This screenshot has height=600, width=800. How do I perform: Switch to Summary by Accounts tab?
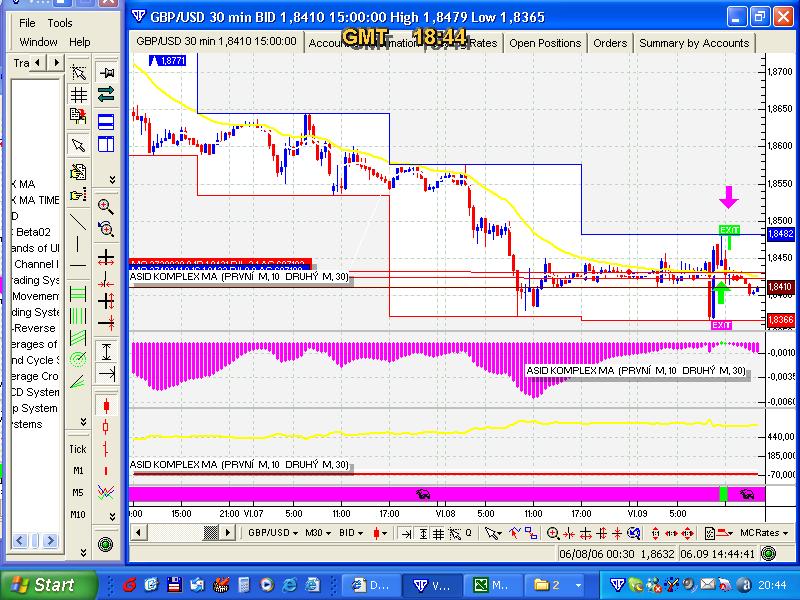694,43
